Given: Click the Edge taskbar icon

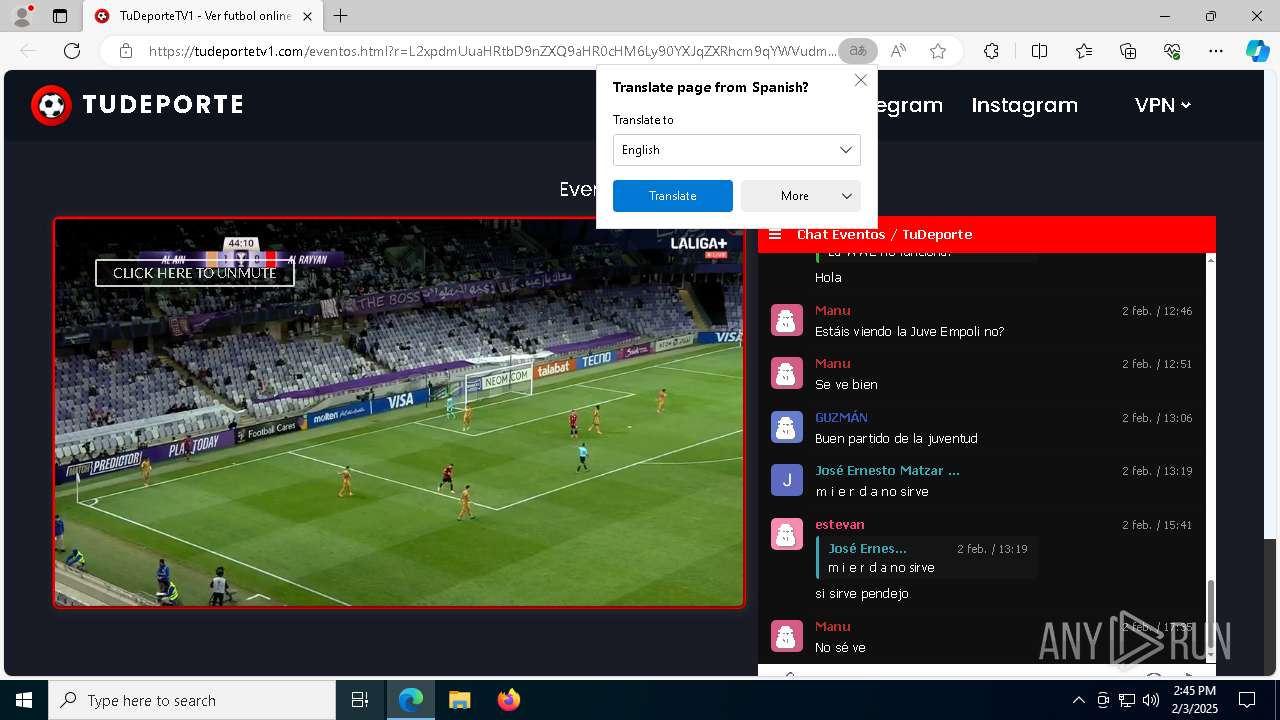Looking at the screenshot, I should point(411,700).
